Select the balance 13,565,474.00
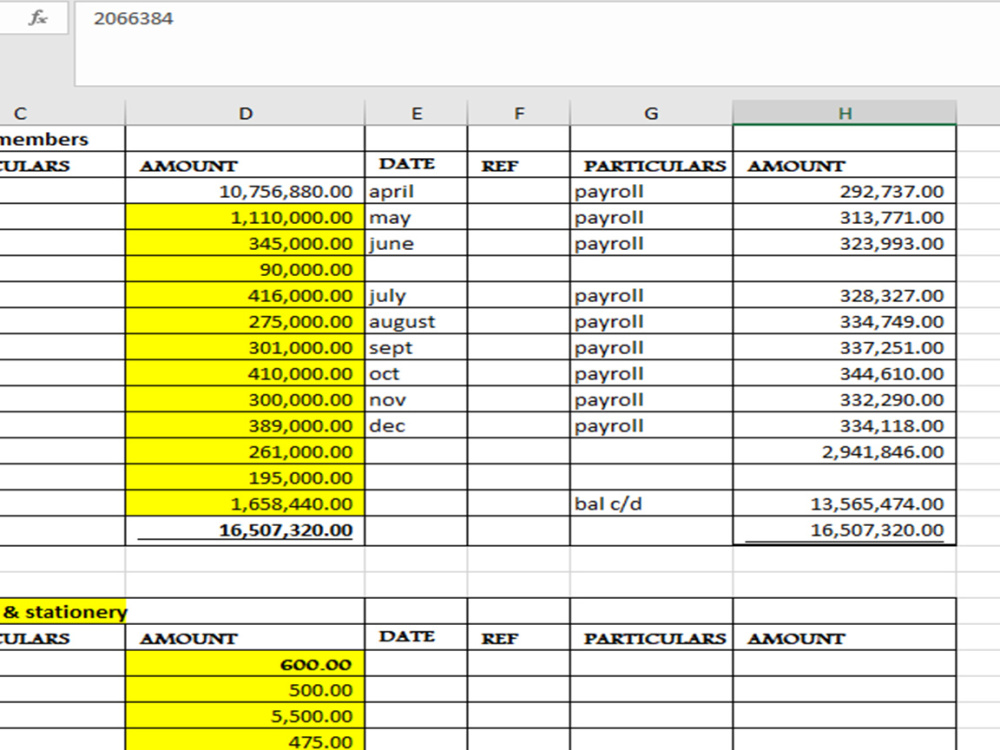This screenshot has width=1000, height=750. (844, 504)
